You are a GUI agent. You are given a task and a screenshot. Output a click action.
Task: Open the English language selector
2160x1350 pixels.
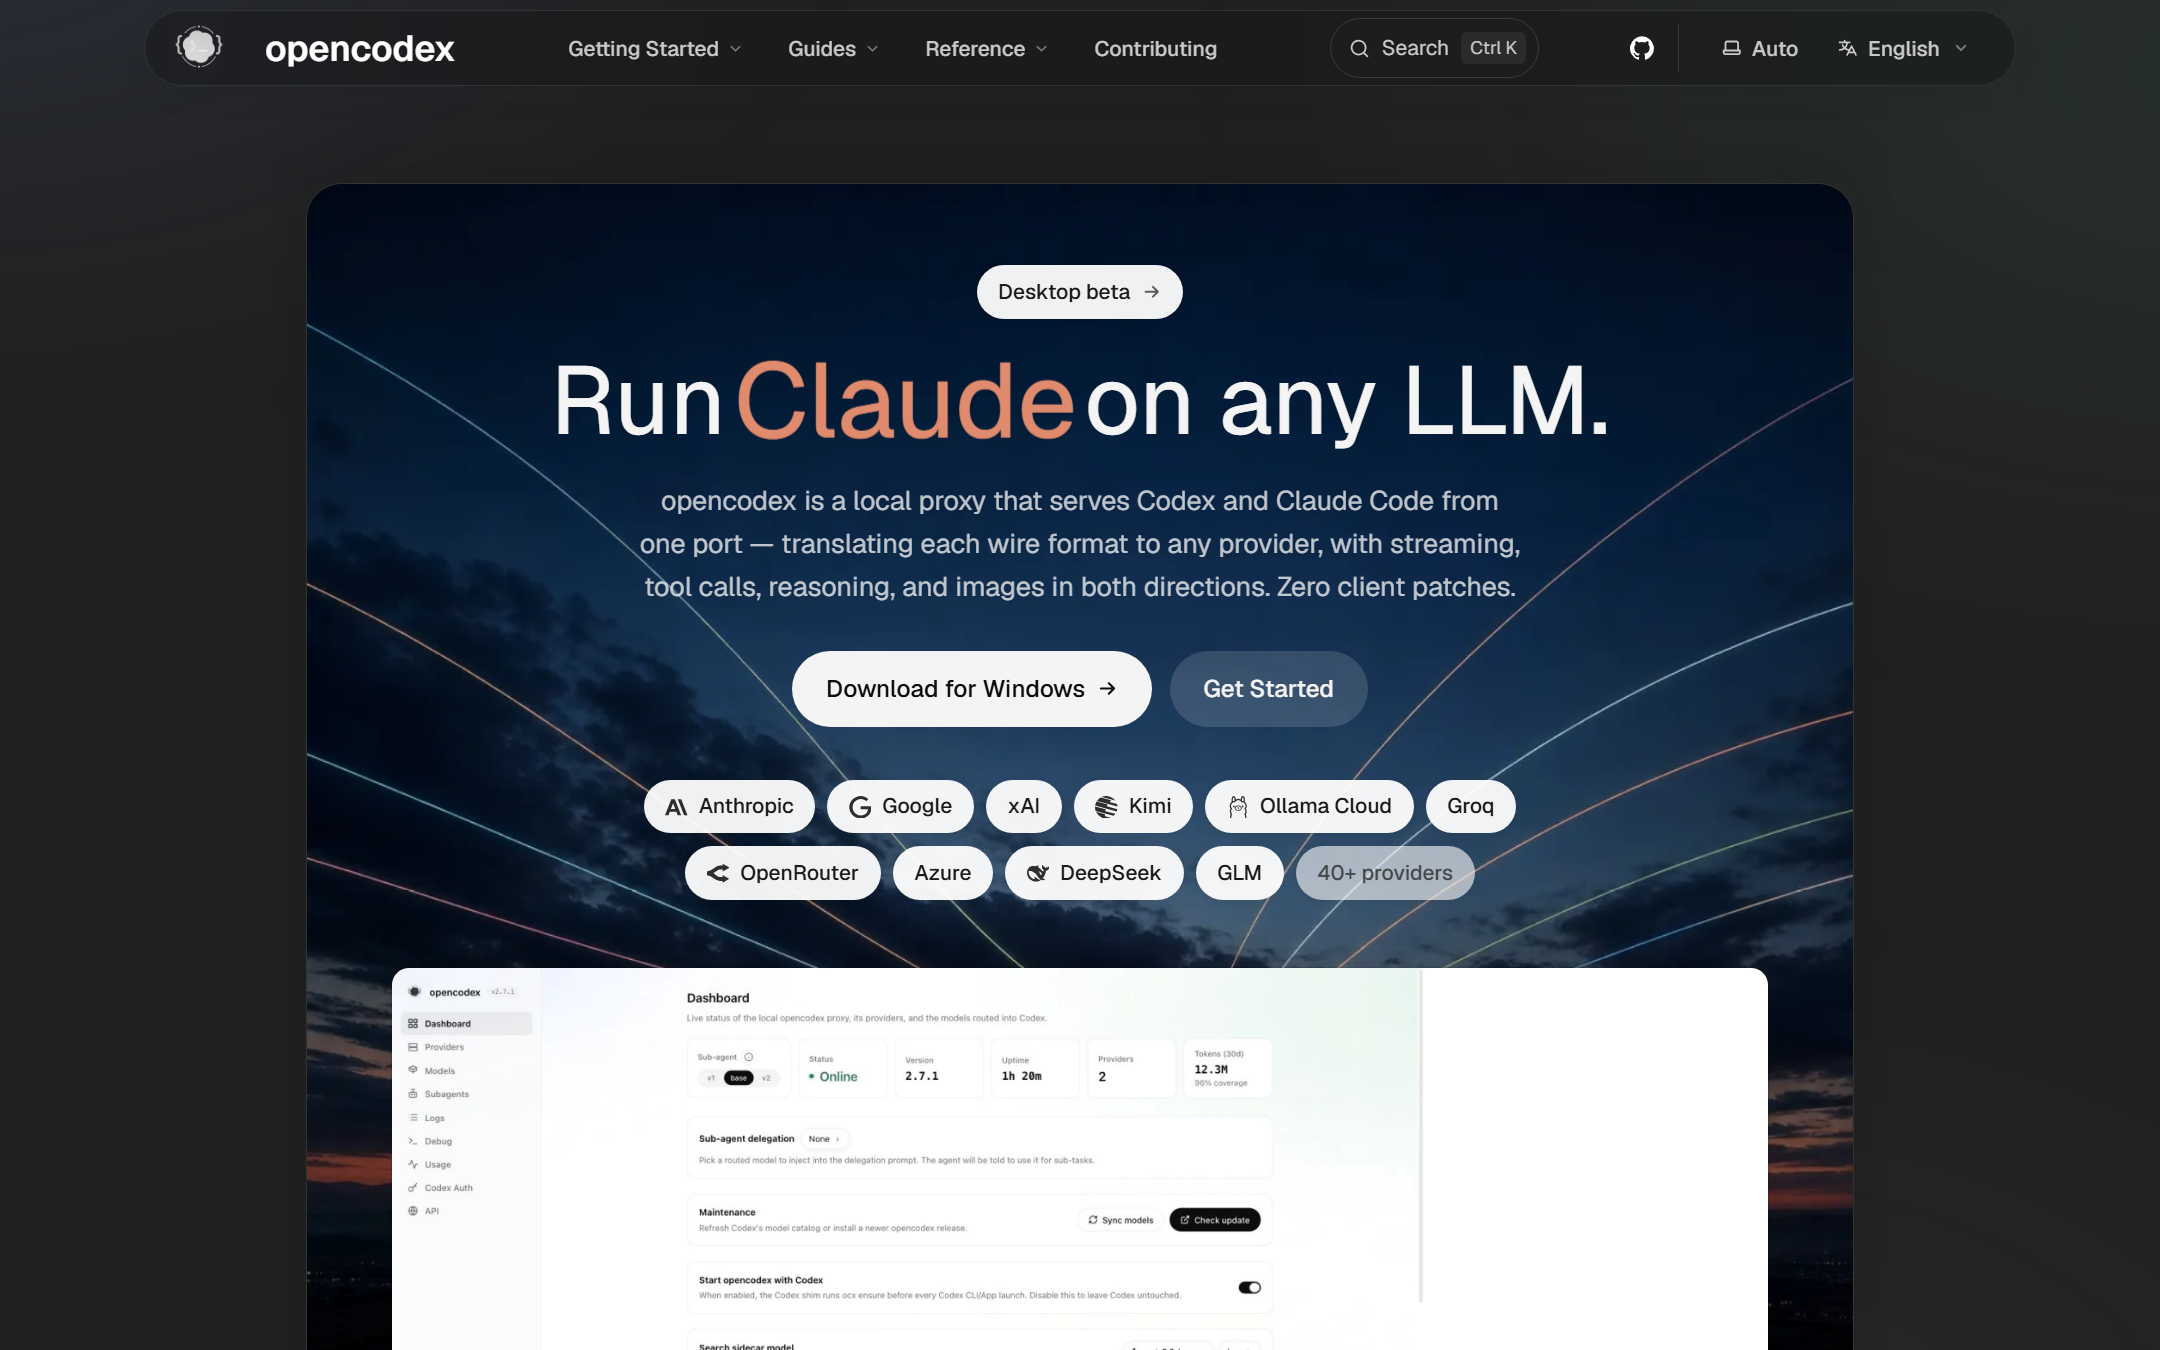coord(1902,48)
